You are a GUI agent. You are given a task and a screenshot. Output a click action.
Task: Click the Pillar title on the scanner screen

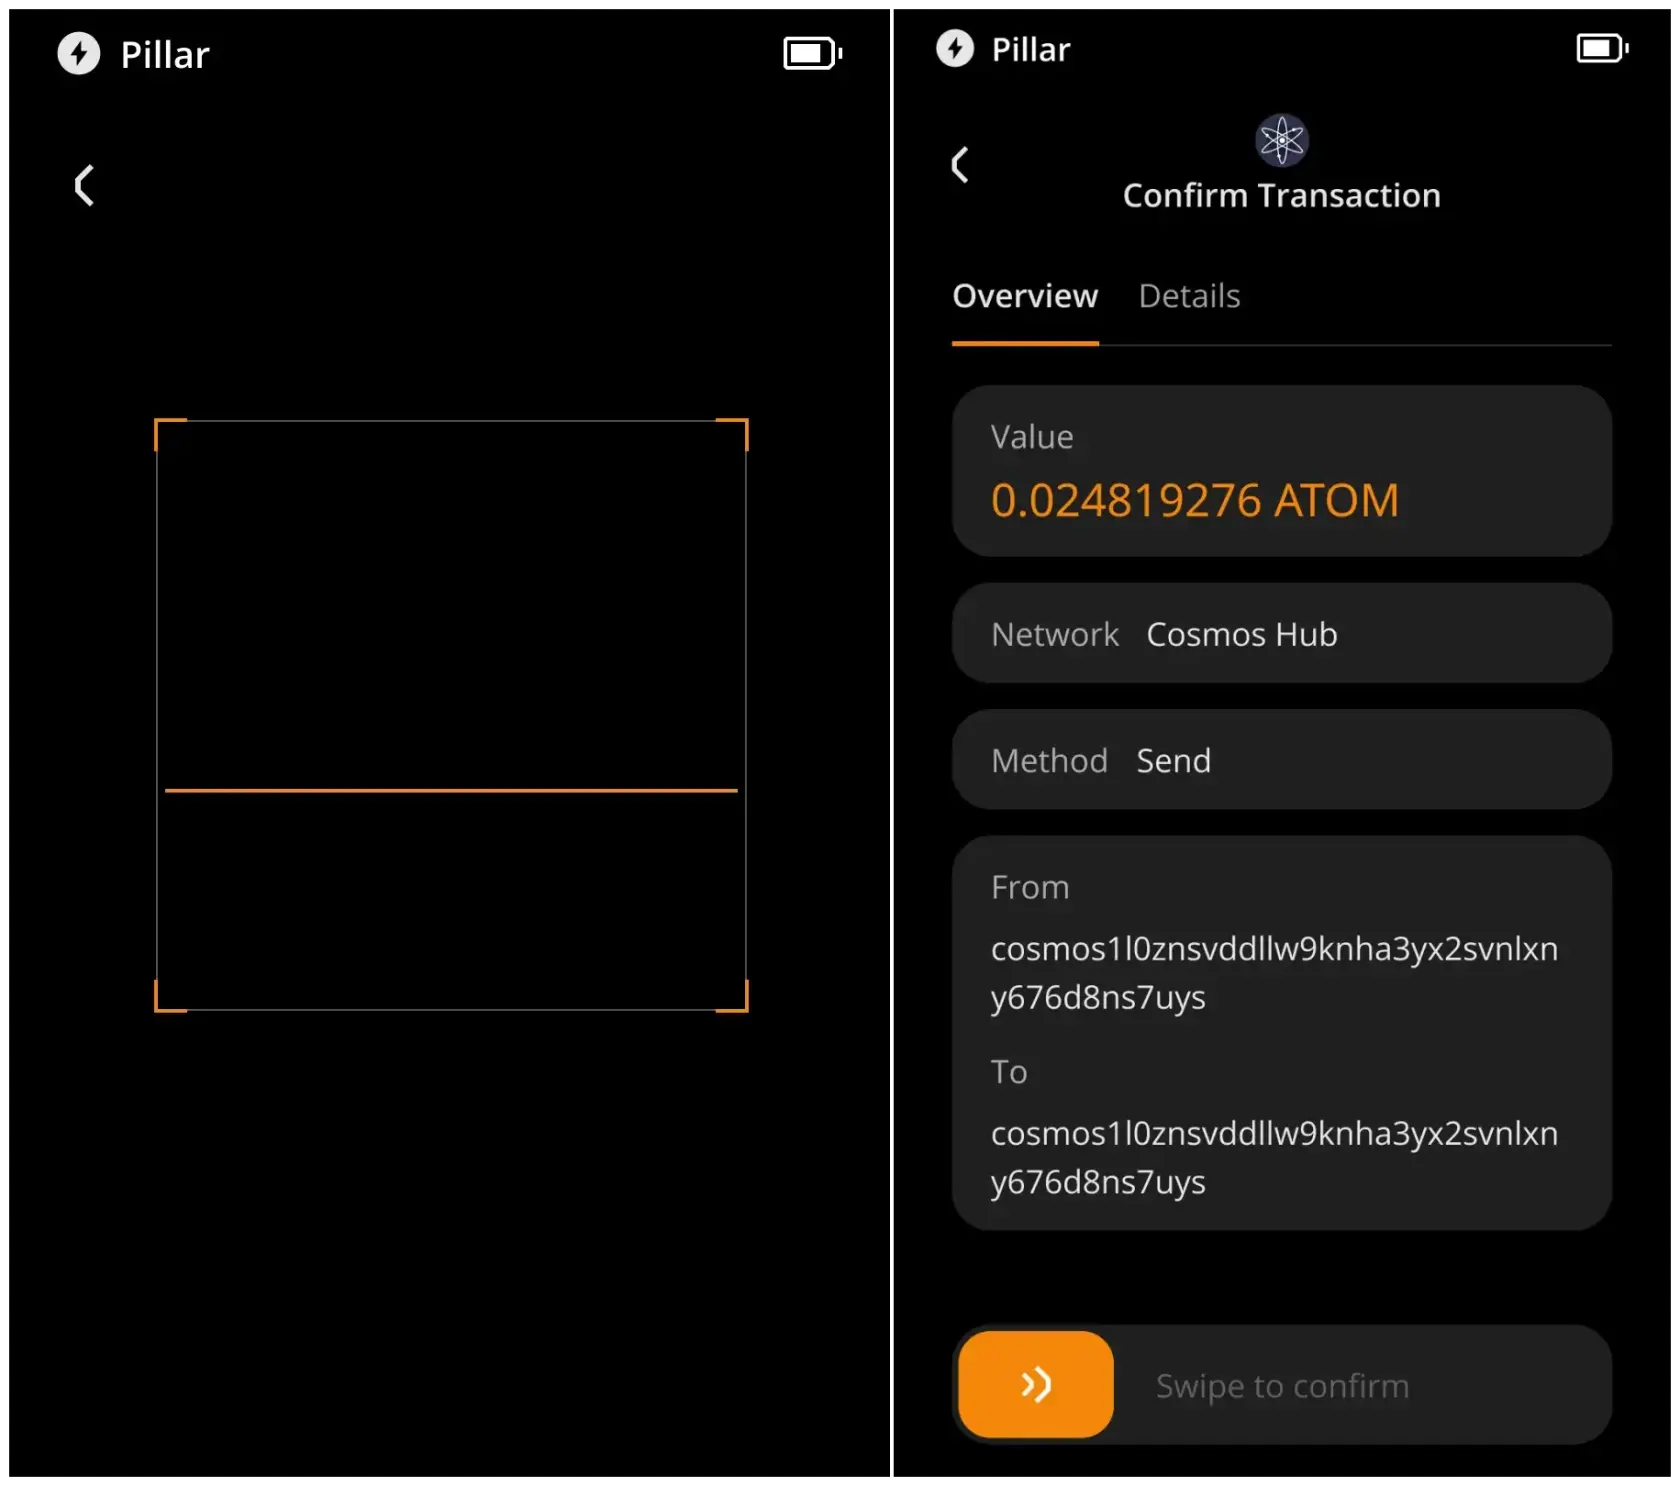click(x=165, y=55)
